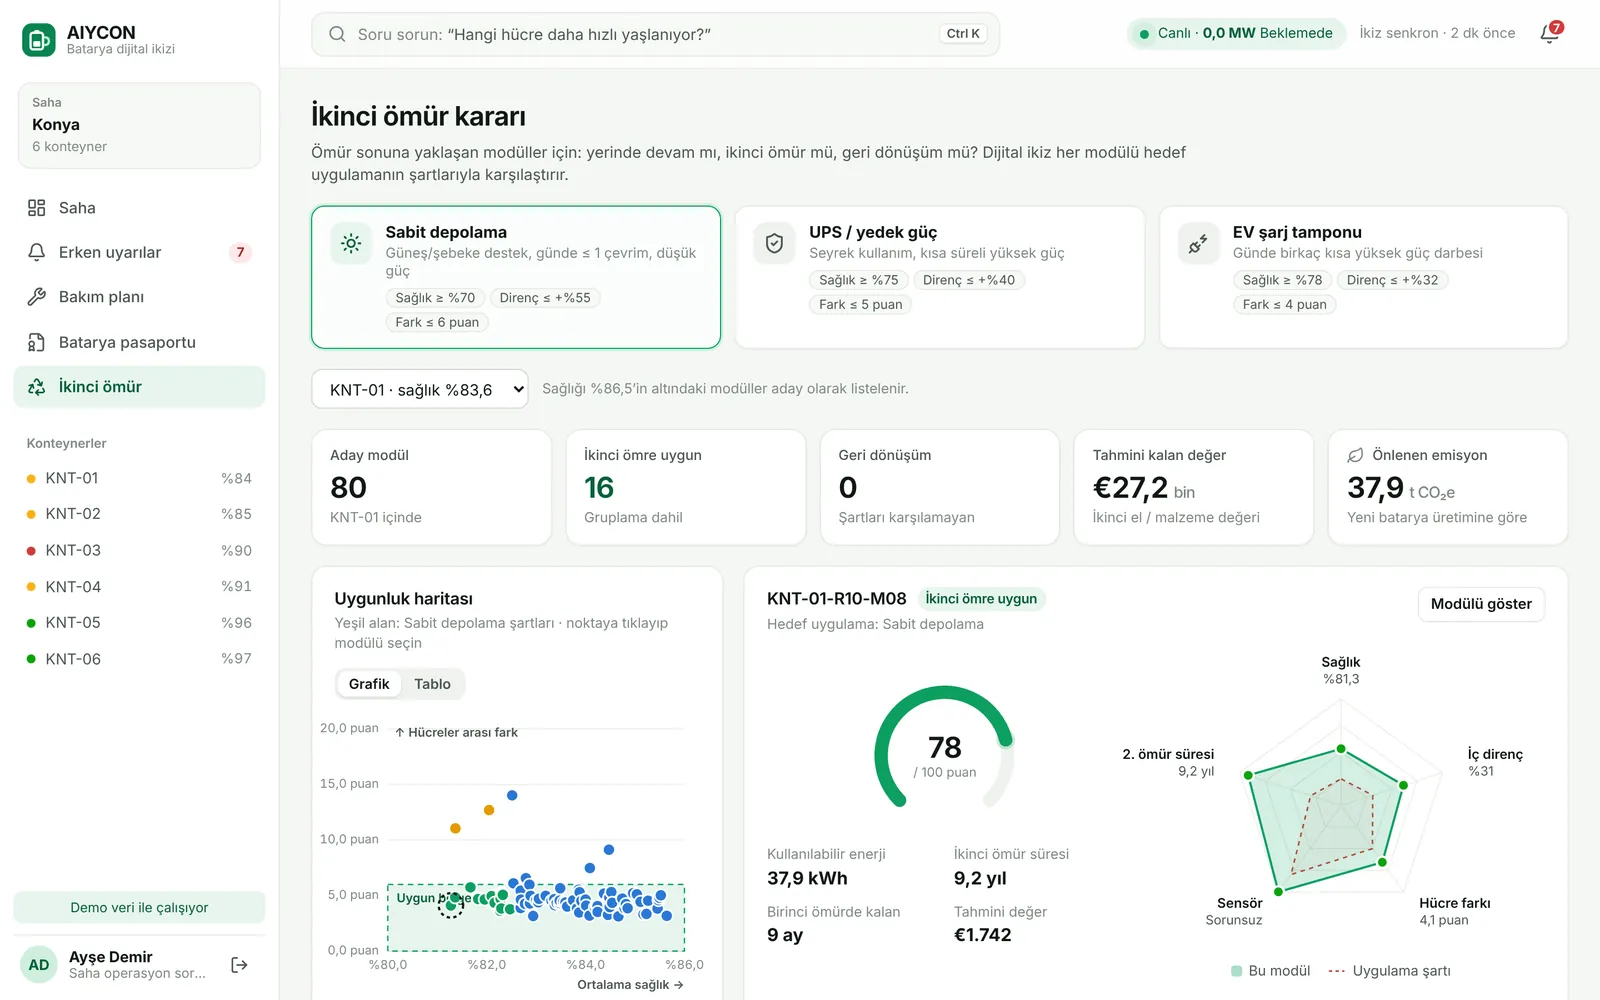Open Saha via its grid icon
The height and width of the screenshot is (1000, 1600).
click(x=37, y=208)
